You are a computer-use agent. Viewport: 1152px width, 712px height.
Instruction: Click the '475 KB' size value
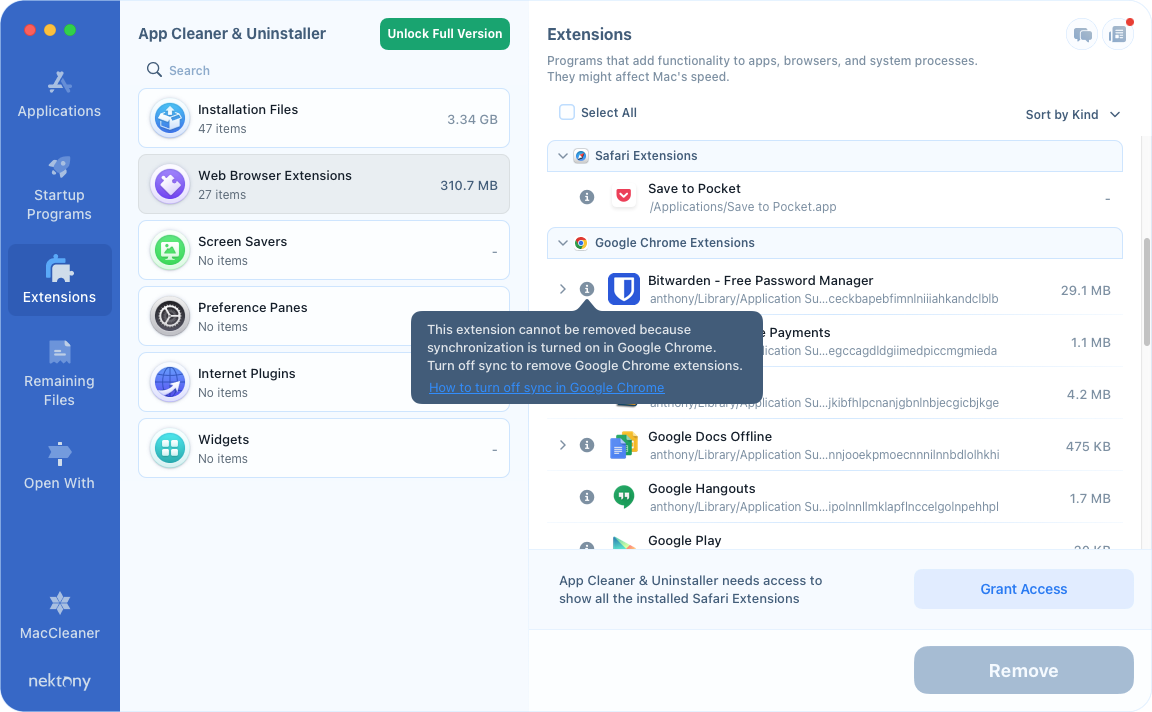[1088, 446]
